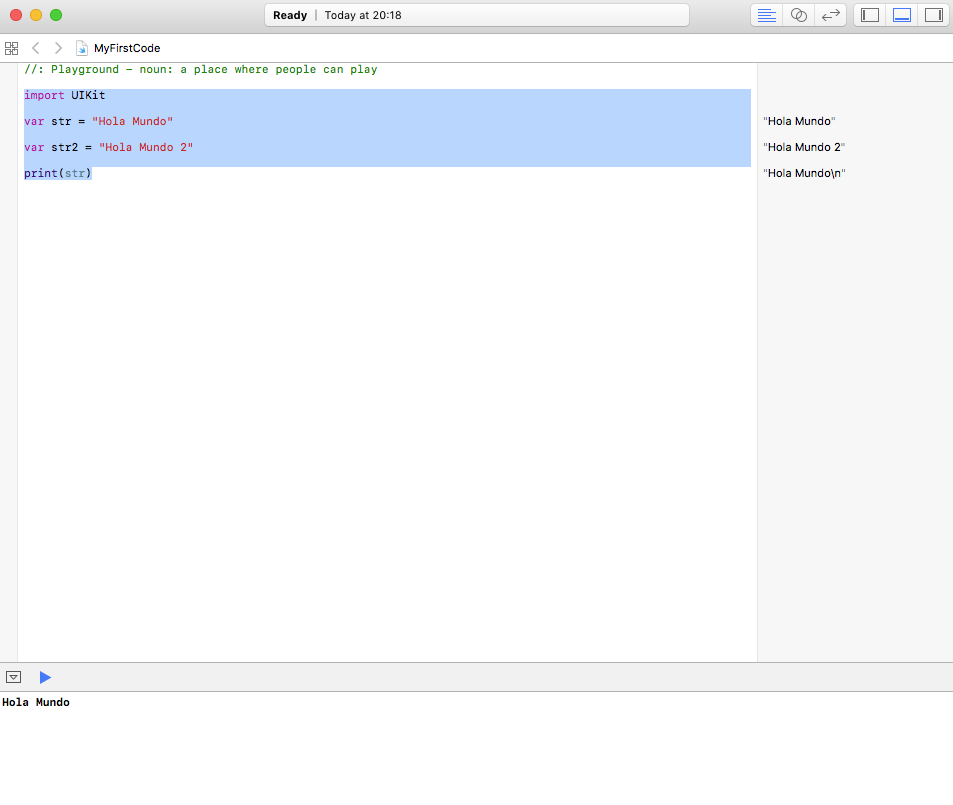953x805 pixels.
Task: Click the Ready status display
Action: 477,15
